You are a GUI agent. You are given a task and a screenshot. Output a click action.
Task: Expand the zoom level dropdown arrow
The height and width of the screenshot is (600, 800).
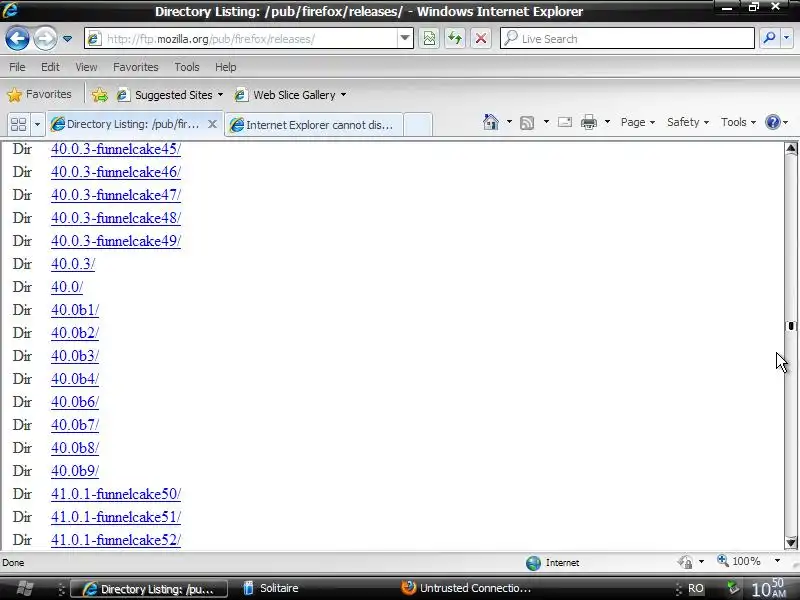777,561
